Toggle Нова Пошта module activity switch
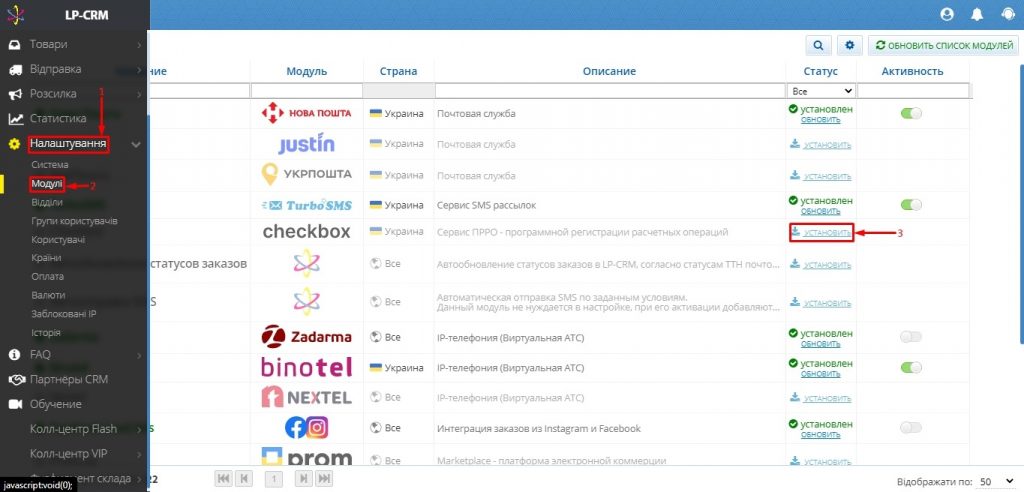1024x492 pixels. (911, 113)
